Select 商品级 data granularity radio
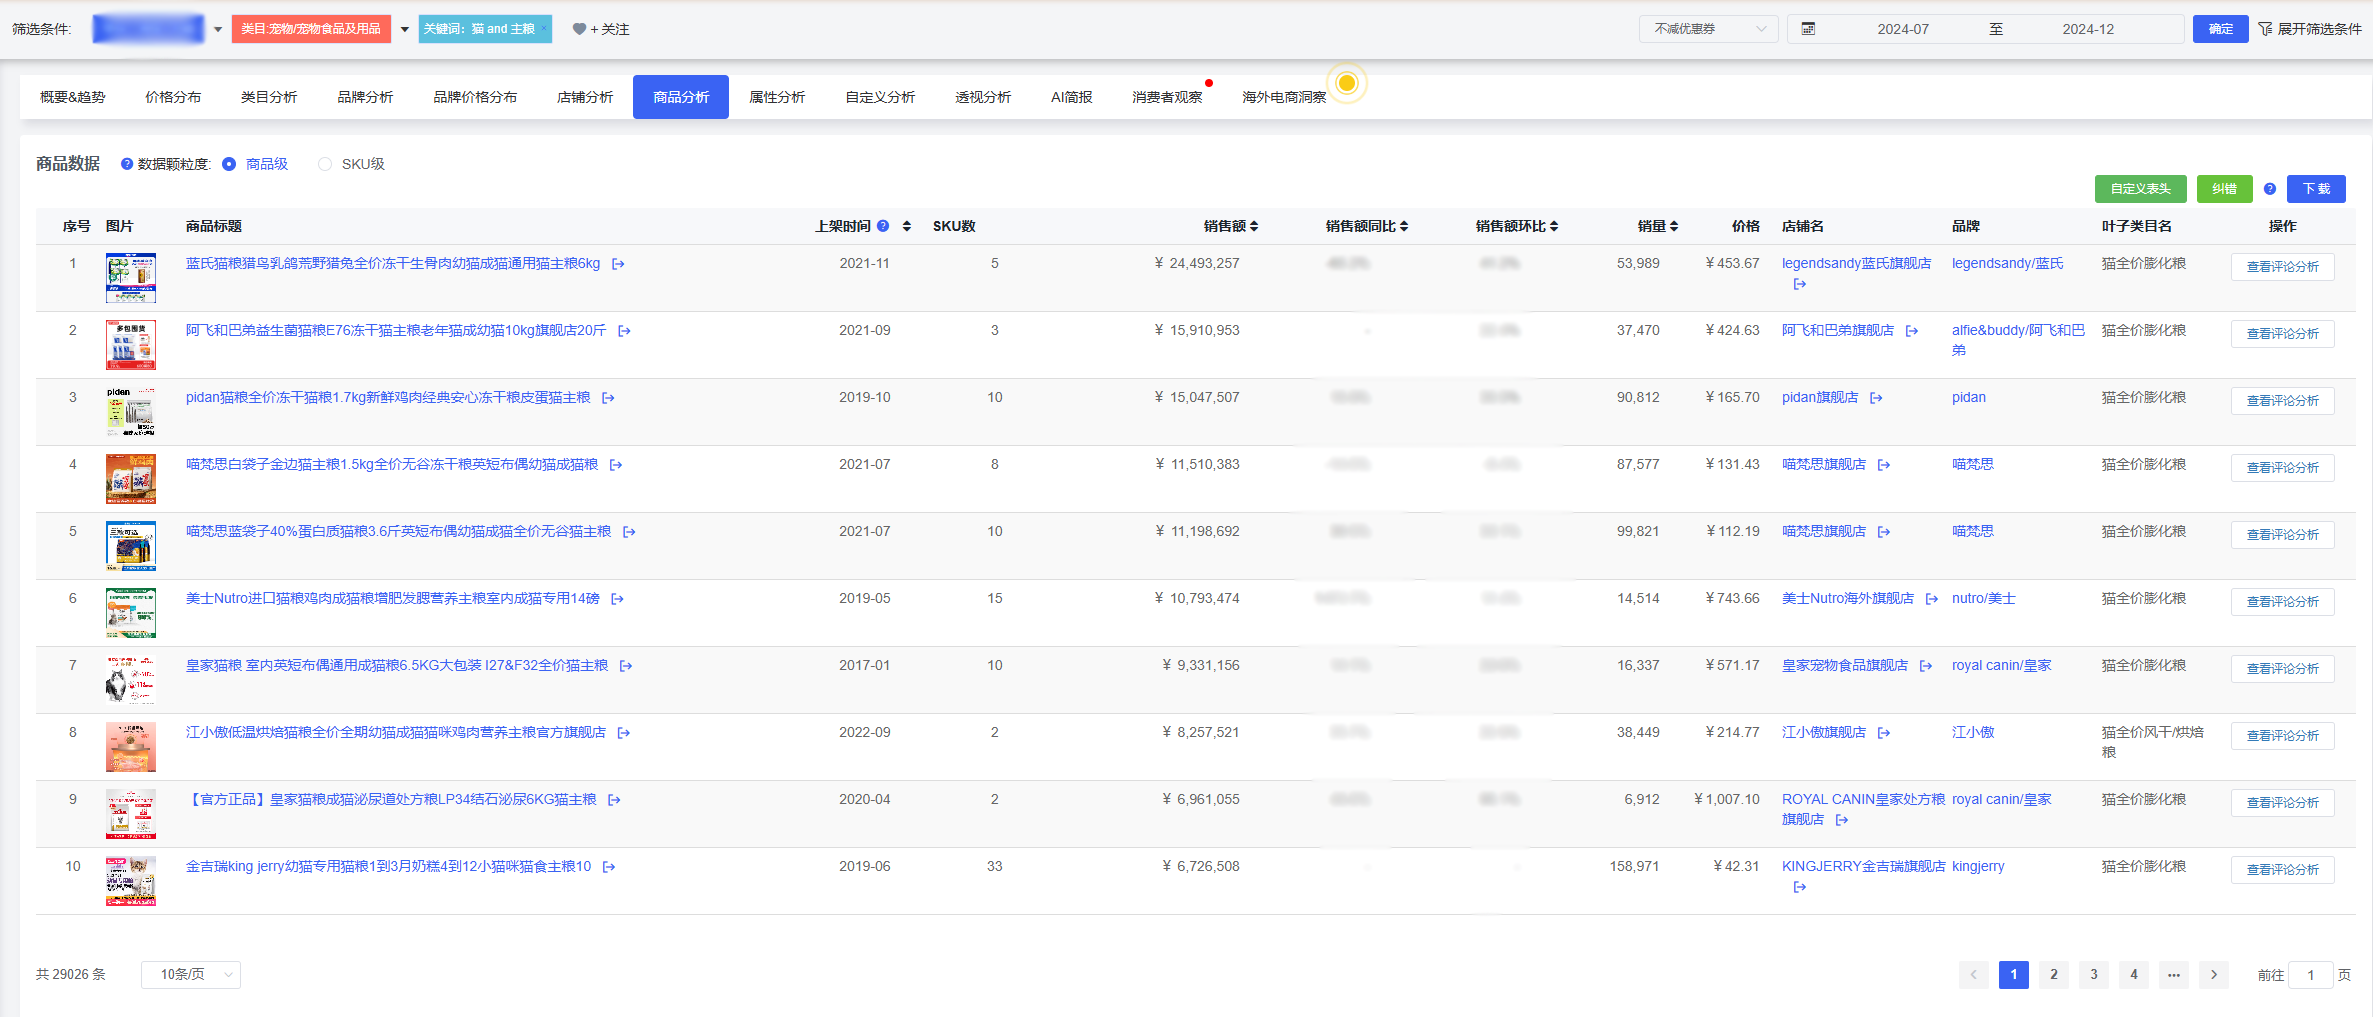 tap(229, 164)
